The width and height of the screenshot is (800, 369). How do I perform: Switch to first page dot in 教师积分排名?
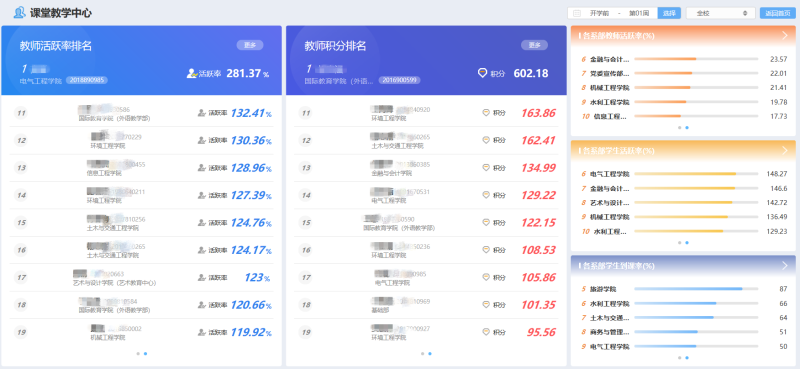[x=422, y=353]
